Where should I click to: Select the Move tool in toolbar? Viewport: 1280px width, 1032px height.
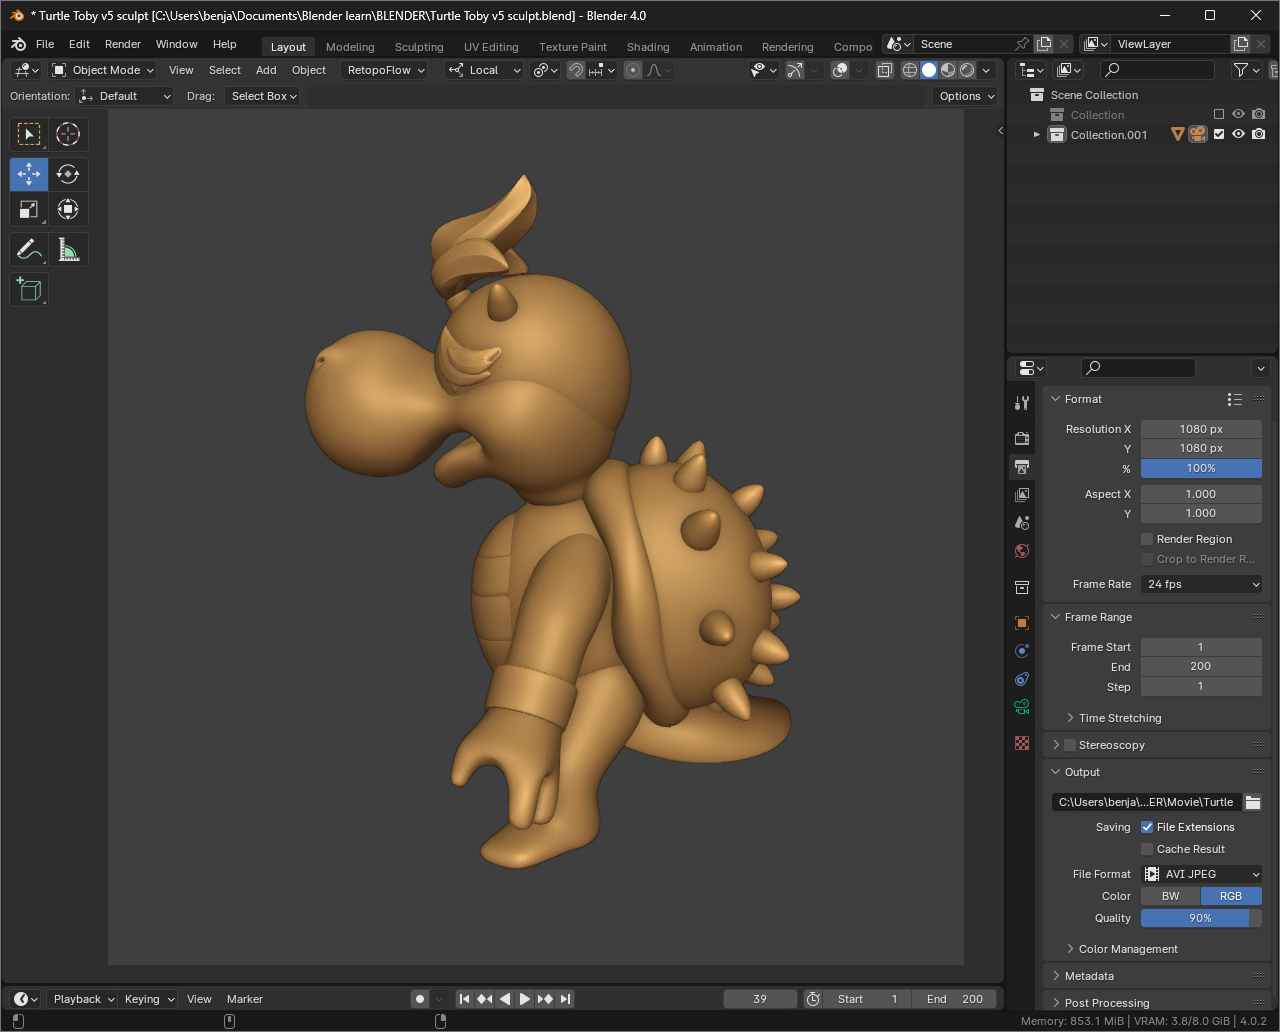click(x=28, y=174)
